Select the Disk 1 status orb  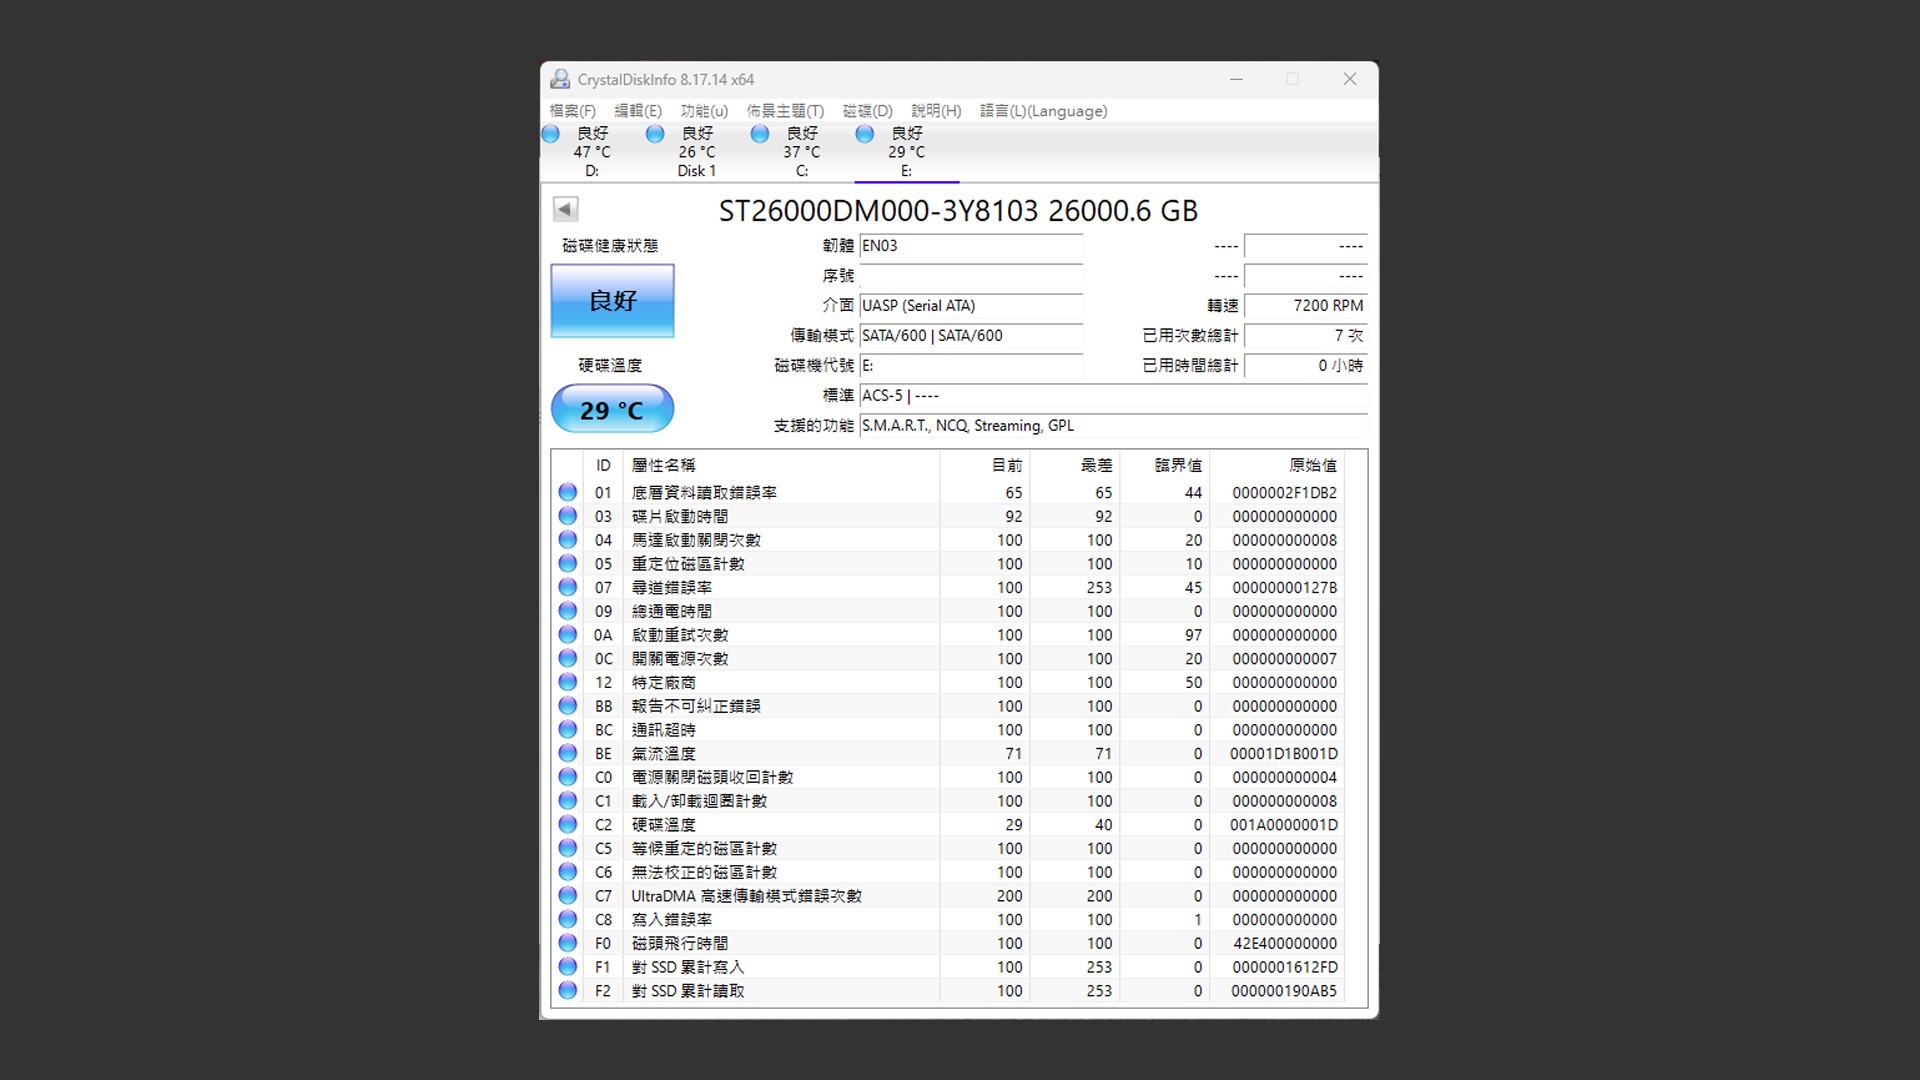point(655,134)
